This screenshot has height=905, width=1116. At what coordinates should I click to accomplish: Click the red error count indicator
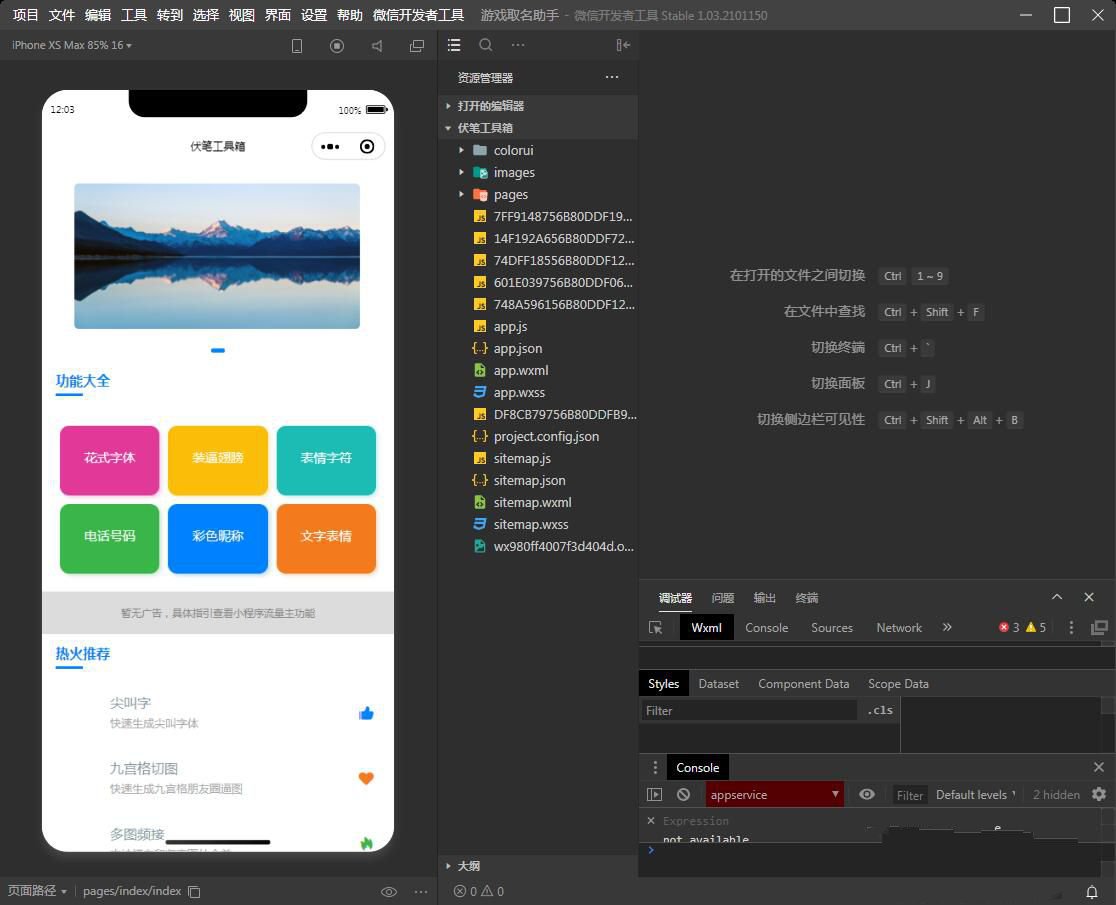pos(1009,628)
